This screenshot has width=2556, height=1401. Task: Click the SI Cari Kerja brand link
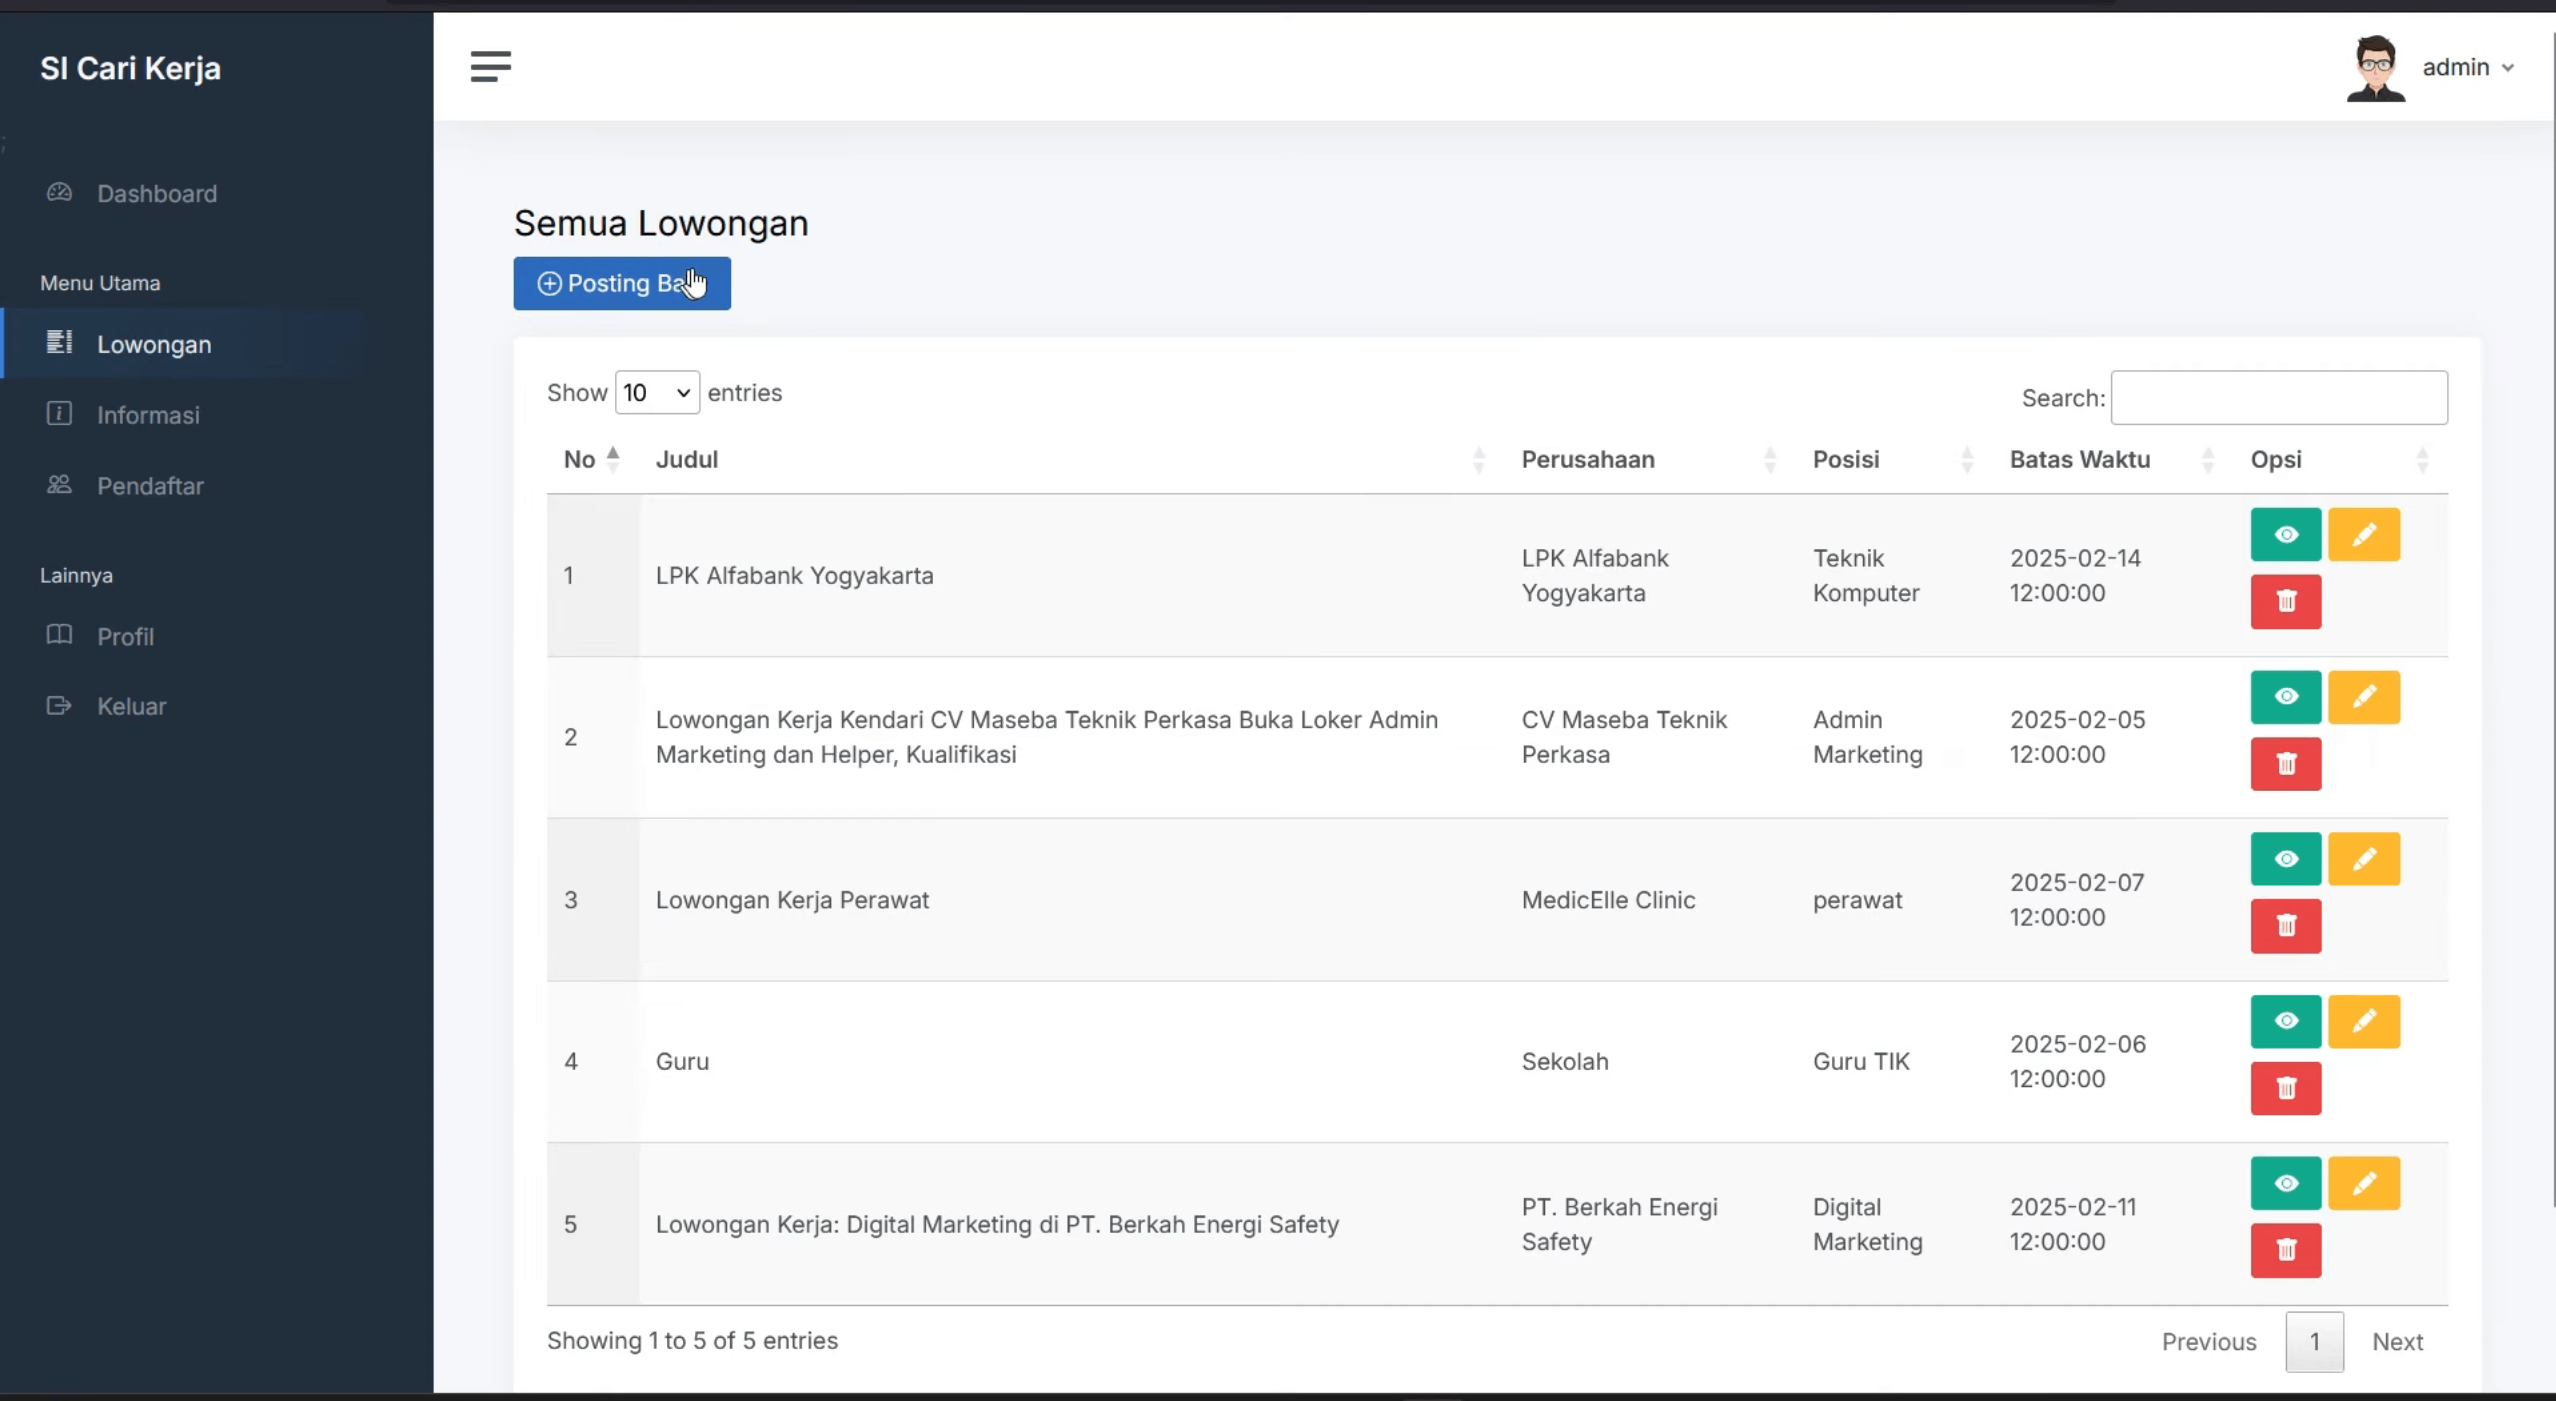(x=130, y=68)
